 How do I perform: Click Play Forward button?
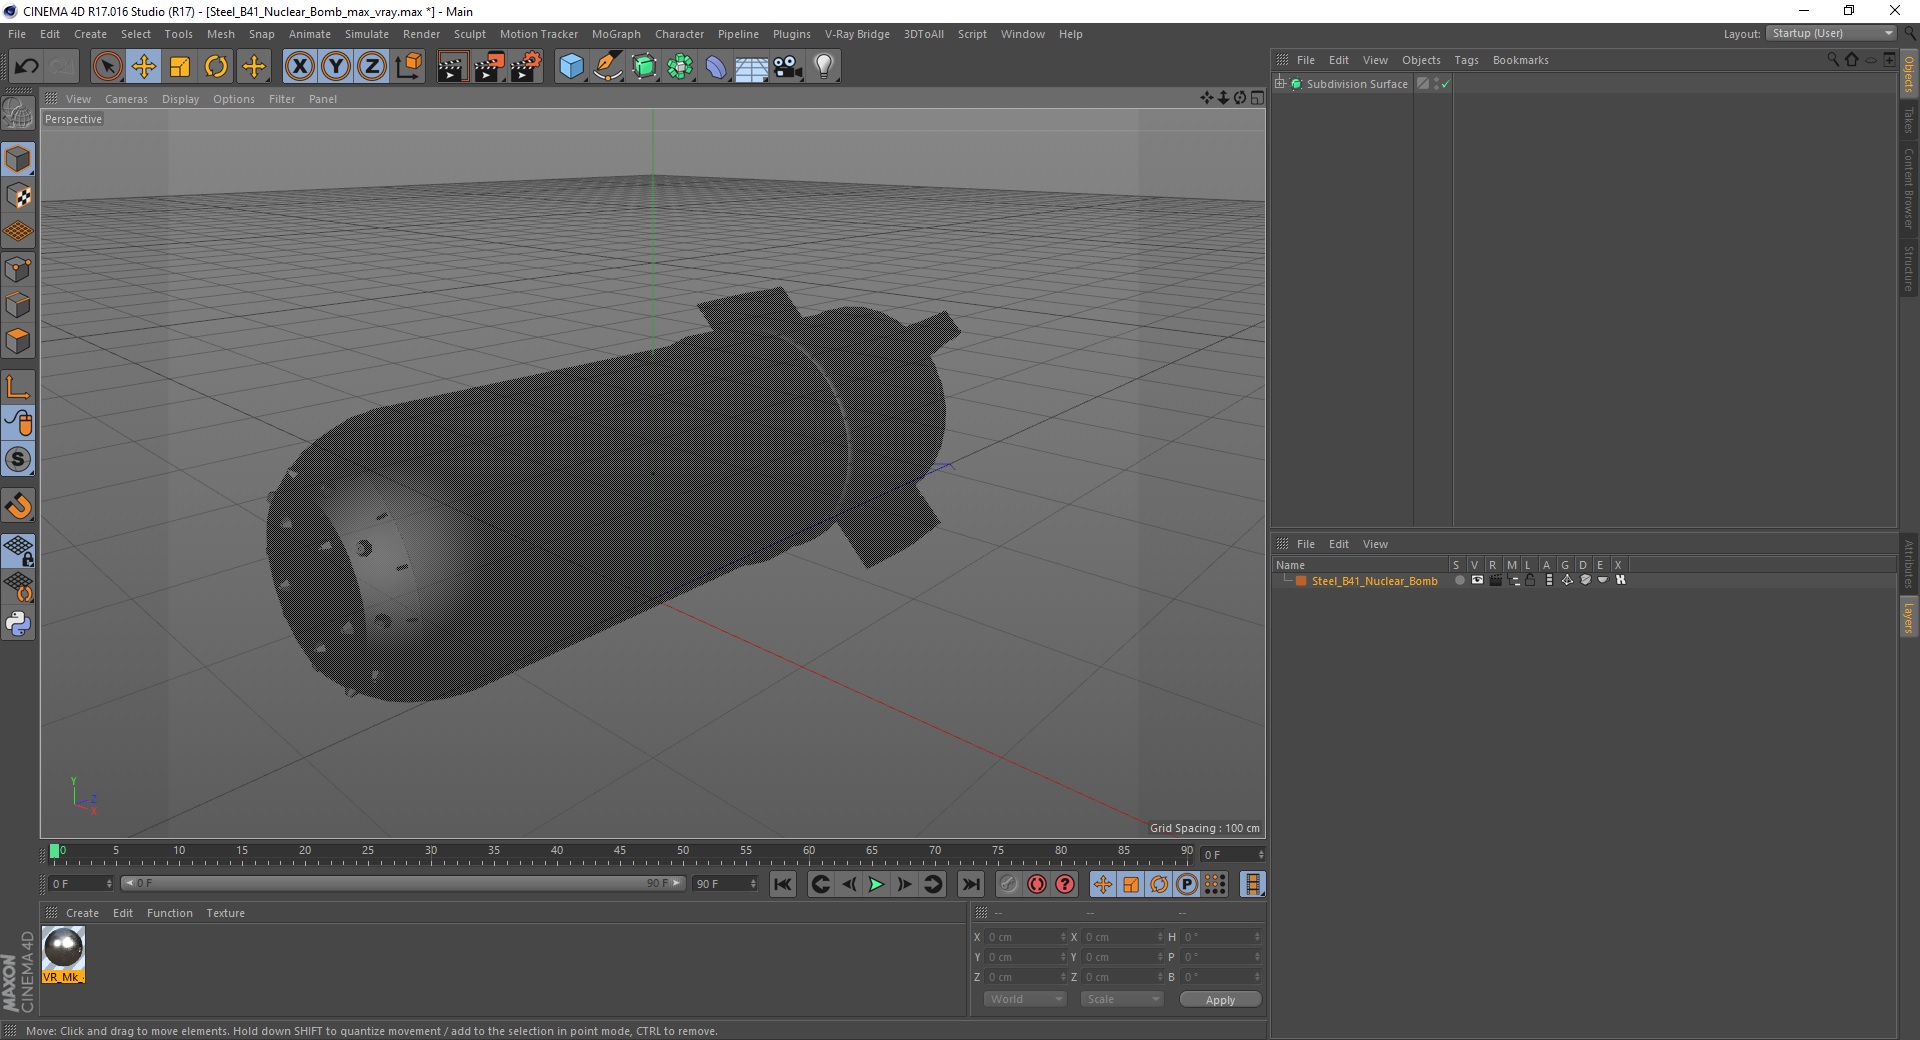coord(876,884)
